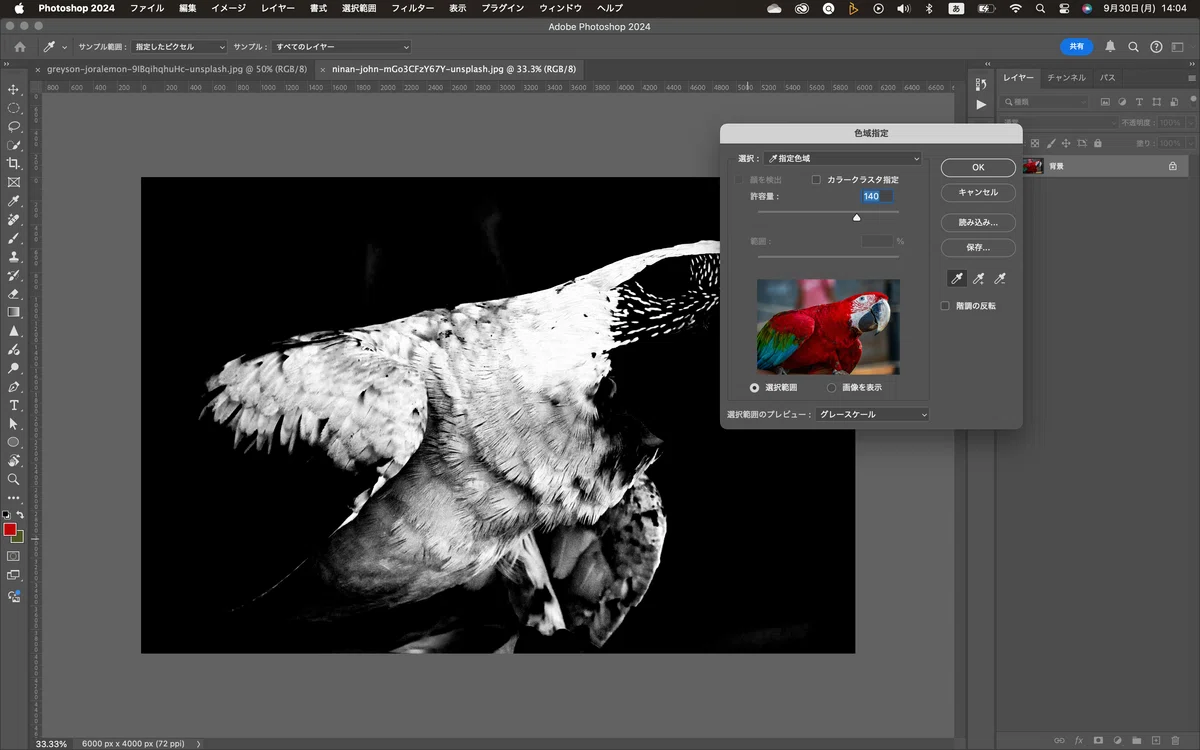The image size is (1200, 750).
Task: Click the subtract-from-sample eyedropper in dialog
Action: click(1000, 279)
